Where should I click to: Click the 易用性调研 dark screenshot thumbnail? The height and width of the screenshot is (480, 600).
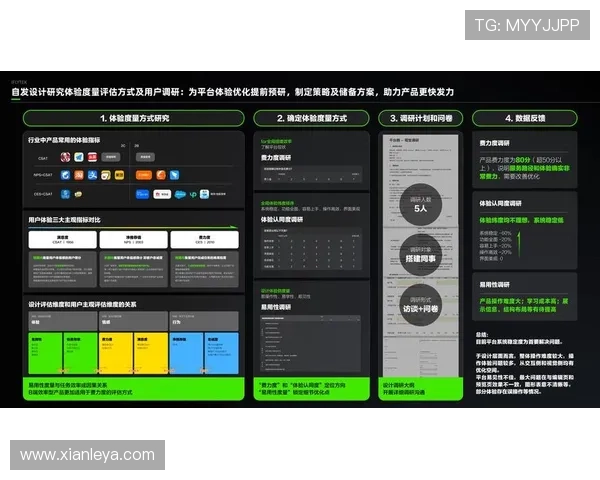point(310,343)
